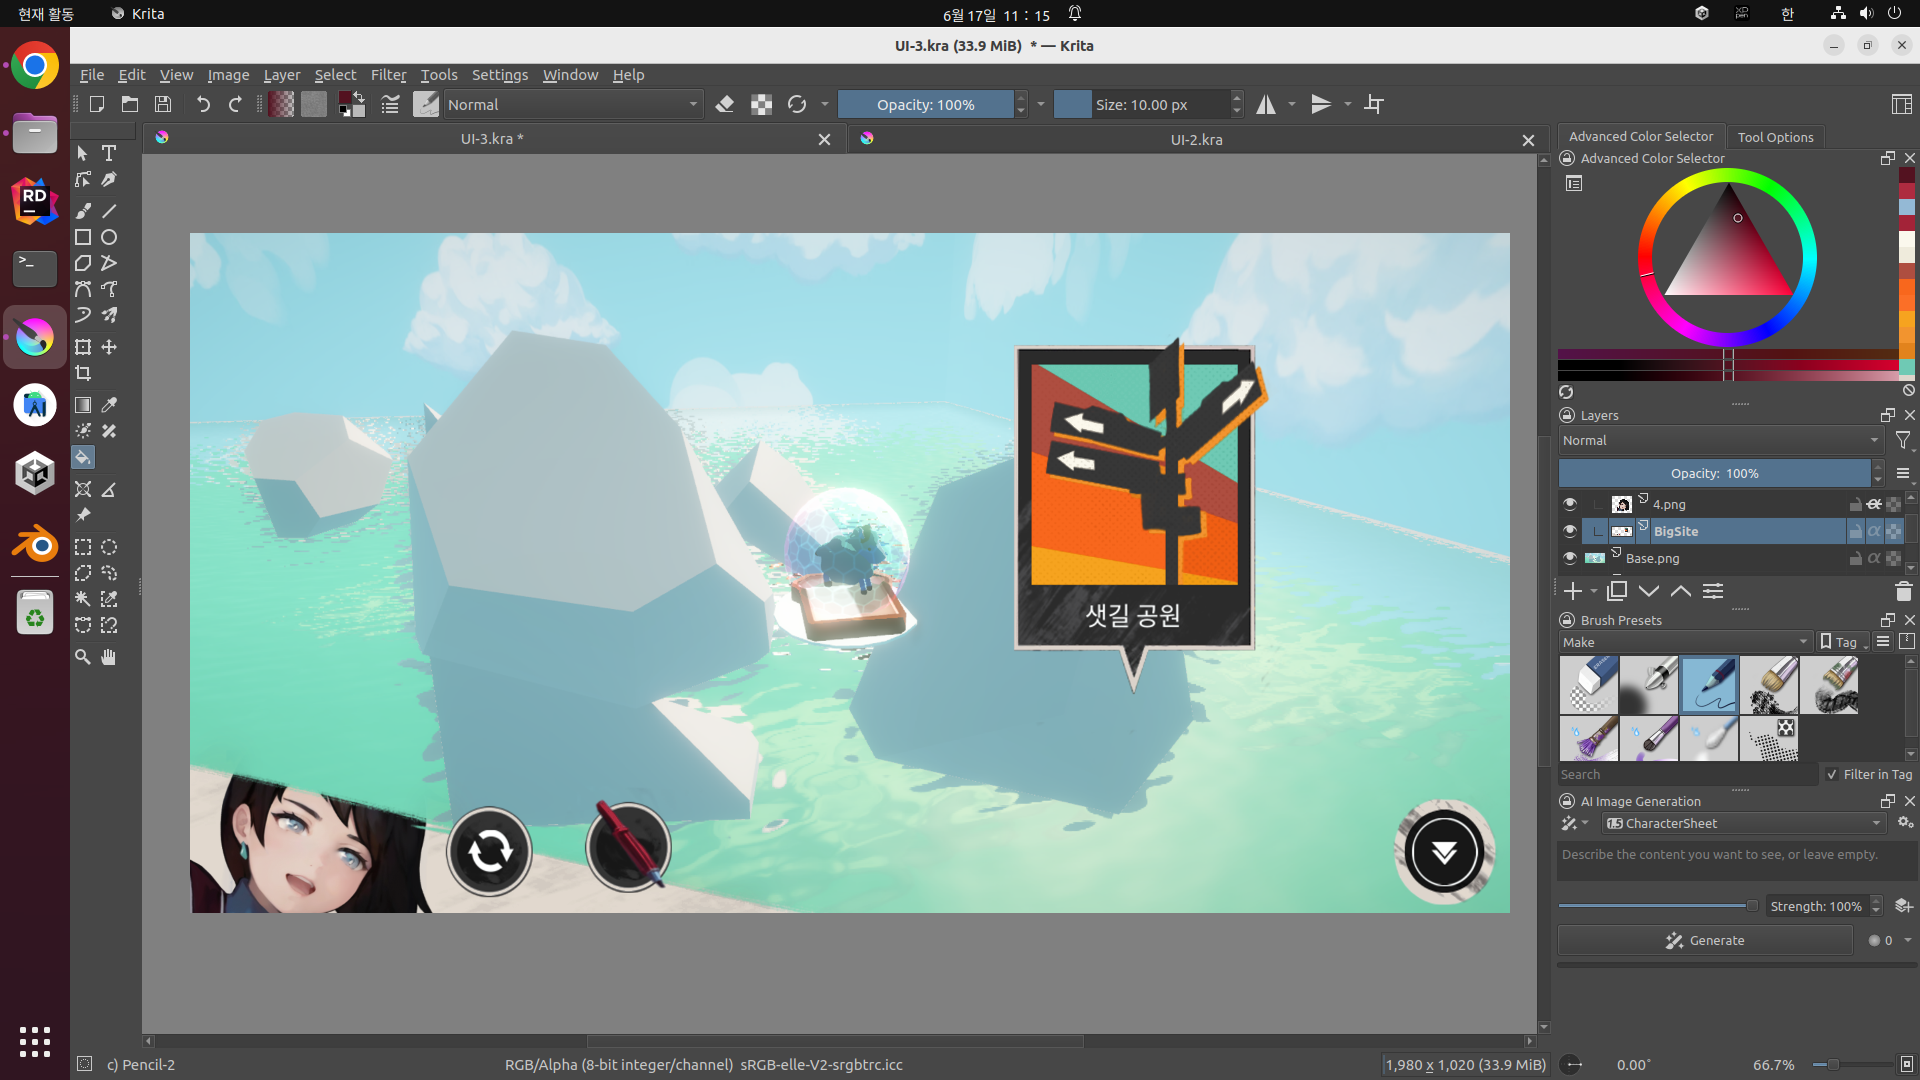Screen dimensions: 1920x1080
Task: Open layer properties button
Action: [1713, 591]
